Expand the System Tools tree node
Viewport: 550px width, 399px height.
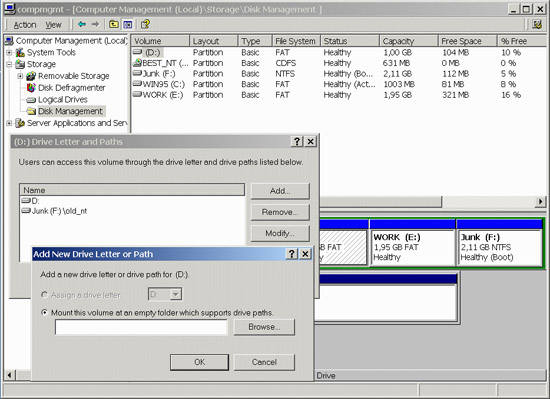coord(9,53)
